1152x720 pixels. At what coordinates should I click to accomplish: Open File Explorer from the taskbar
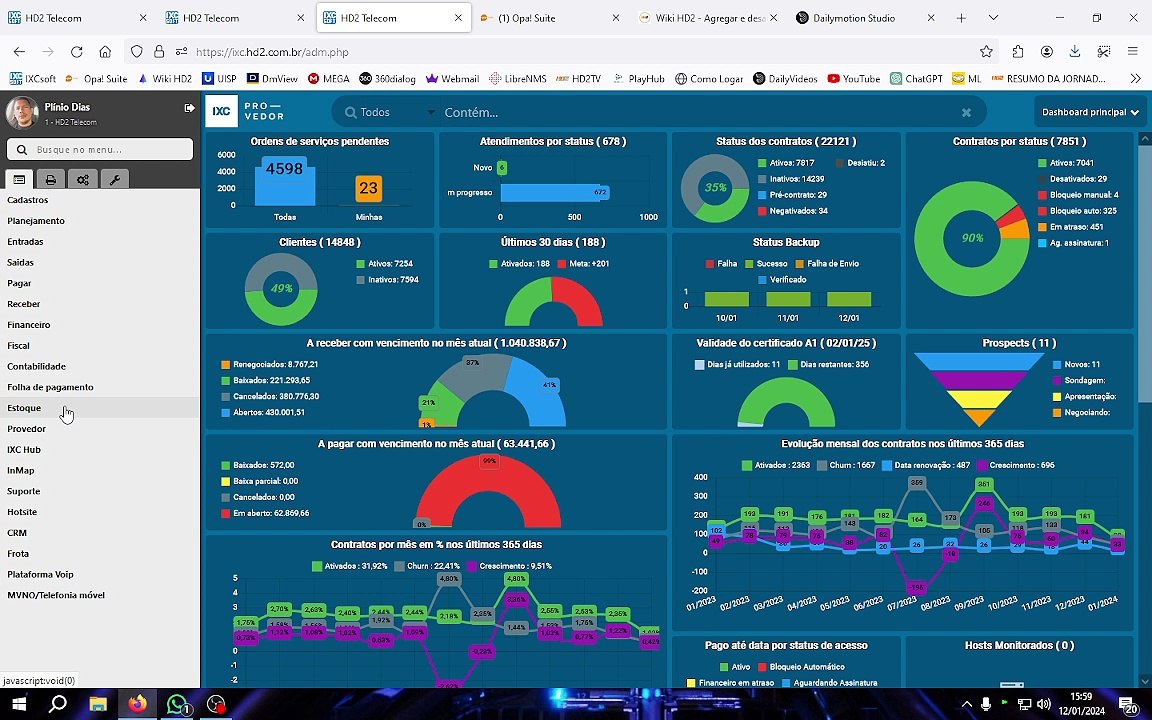98,704
